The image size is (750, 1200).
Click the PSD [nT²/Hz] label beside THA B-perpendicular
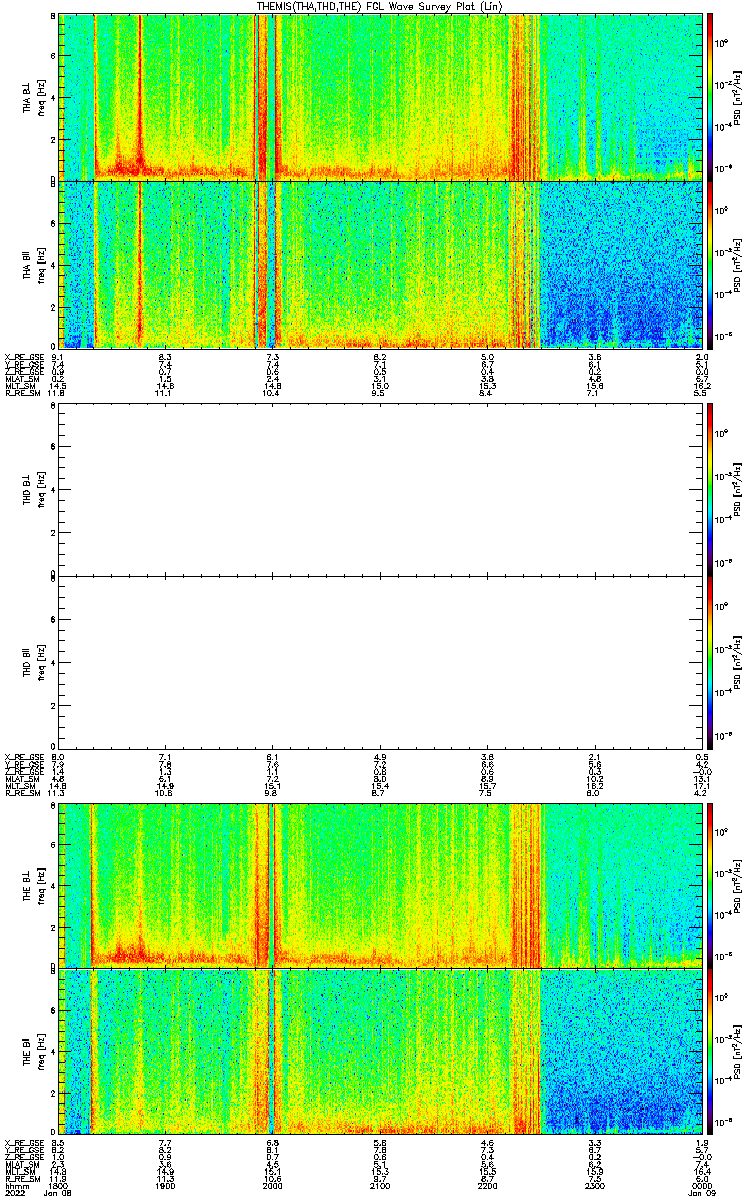click(x=739, y=97)
